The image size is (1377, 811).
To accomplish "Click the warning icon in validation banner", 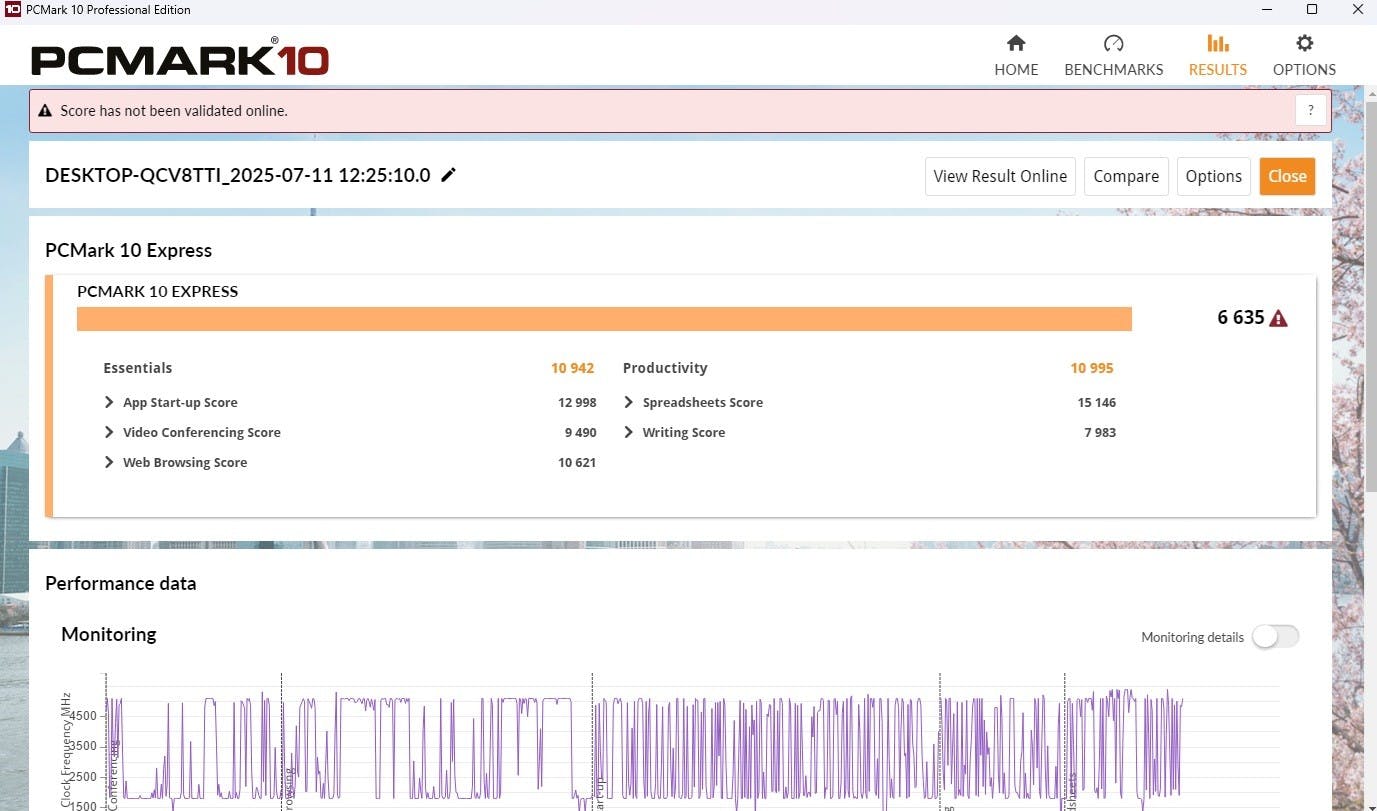I will point(44,111).
